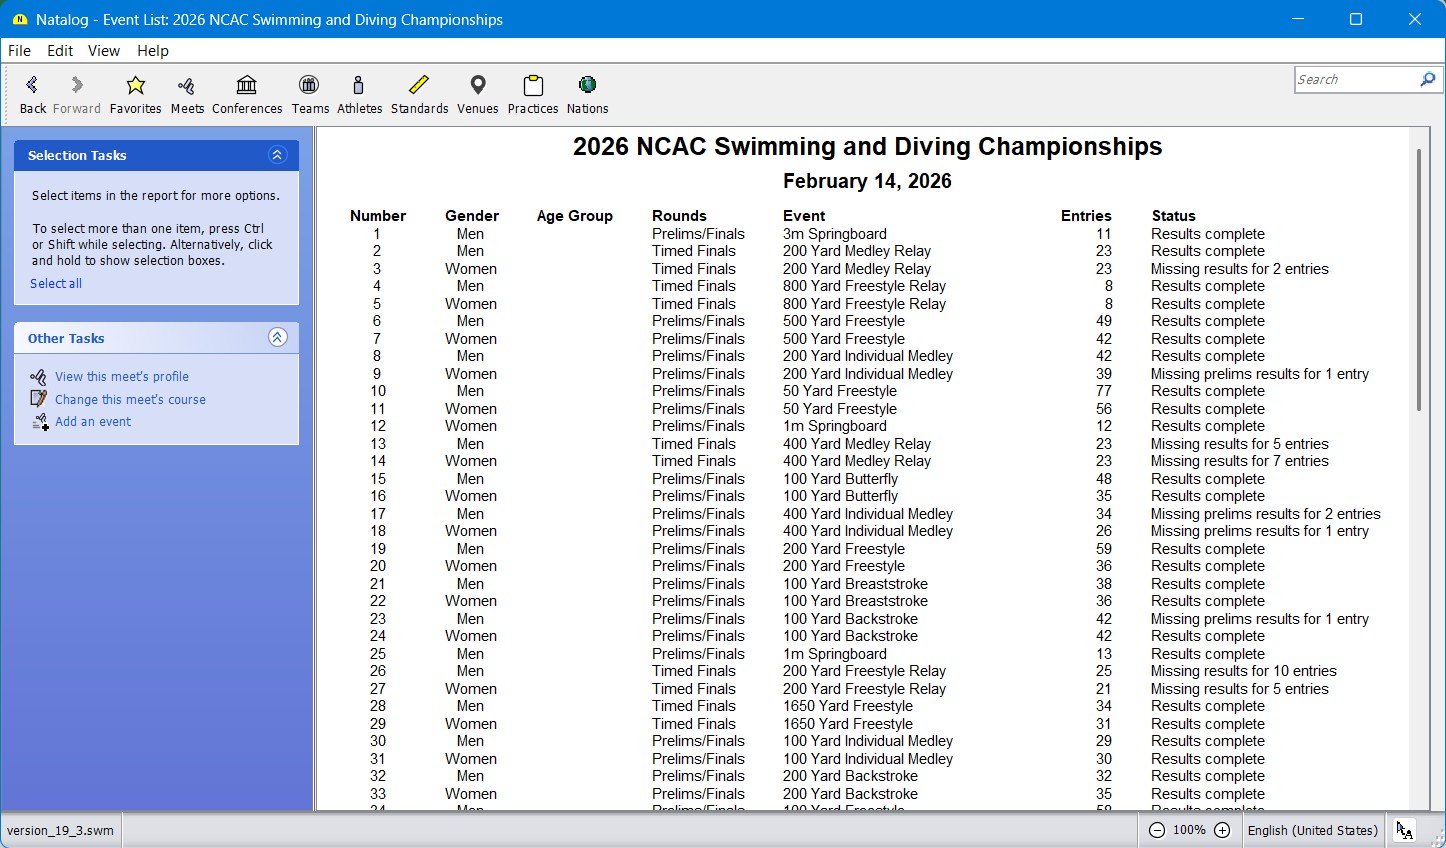Click Add an event link
The height and width of the screenshot is (848, 1446).
(x=92, y=422)
